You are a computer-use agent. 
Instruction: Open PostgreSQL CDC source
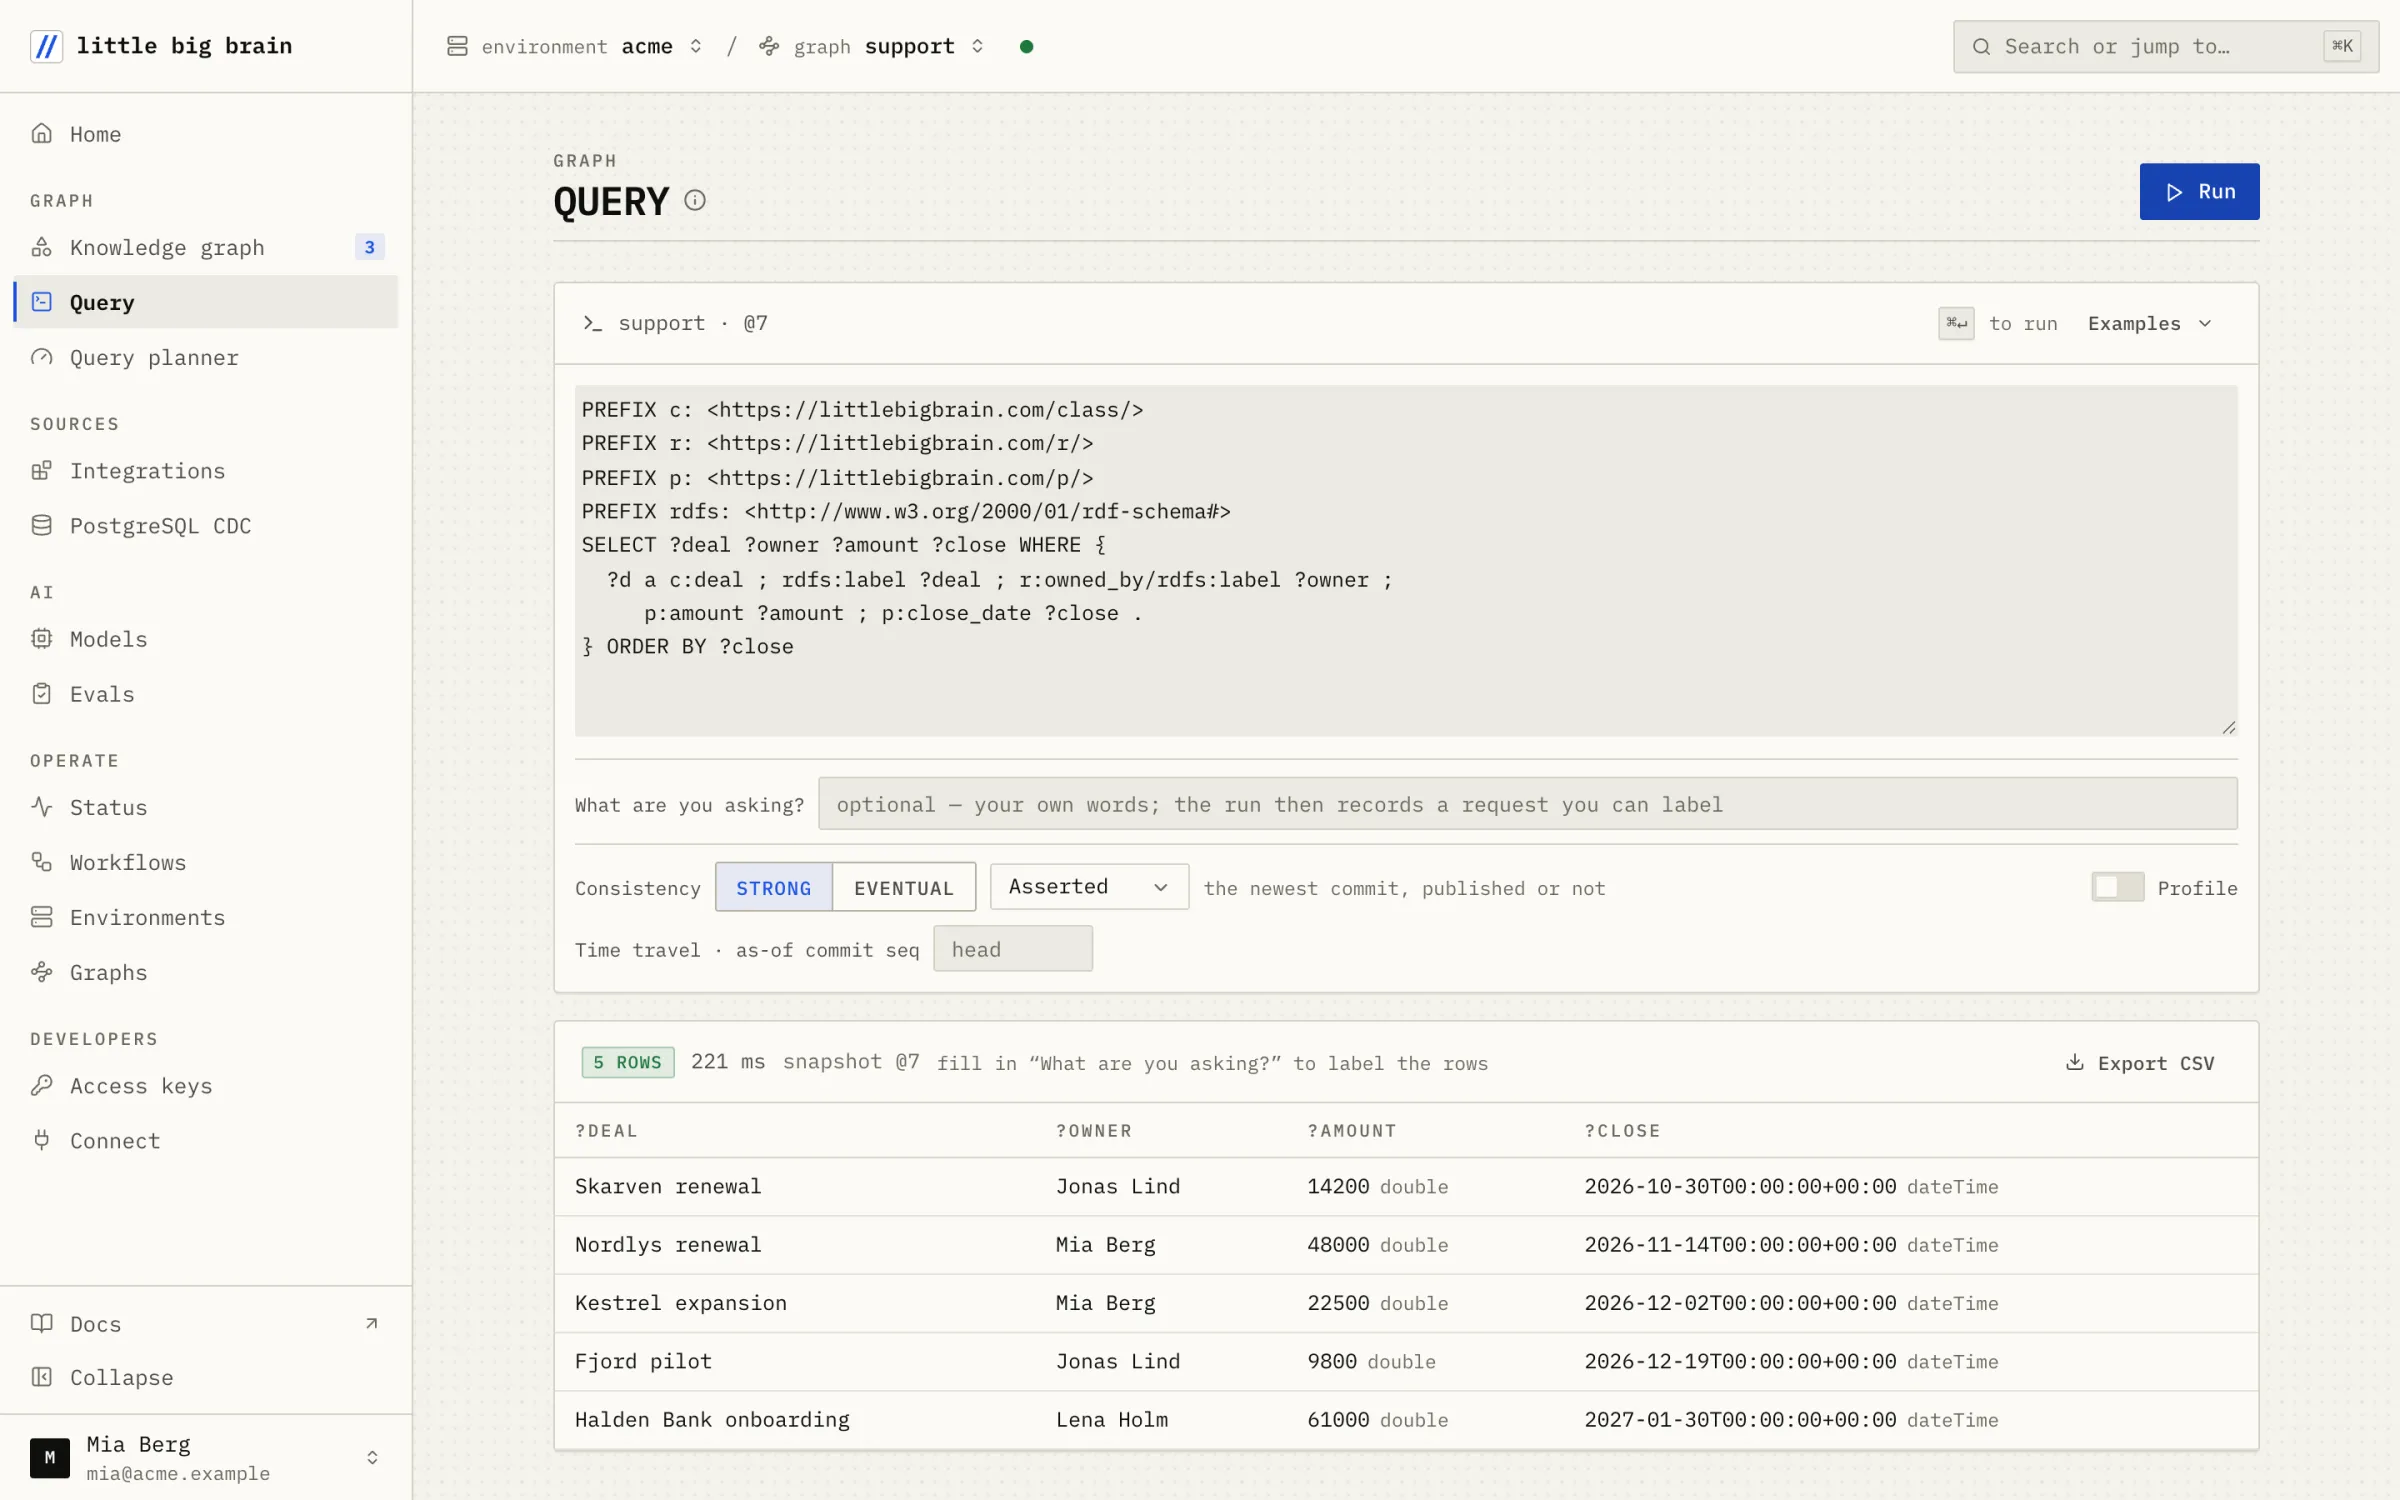206,525
